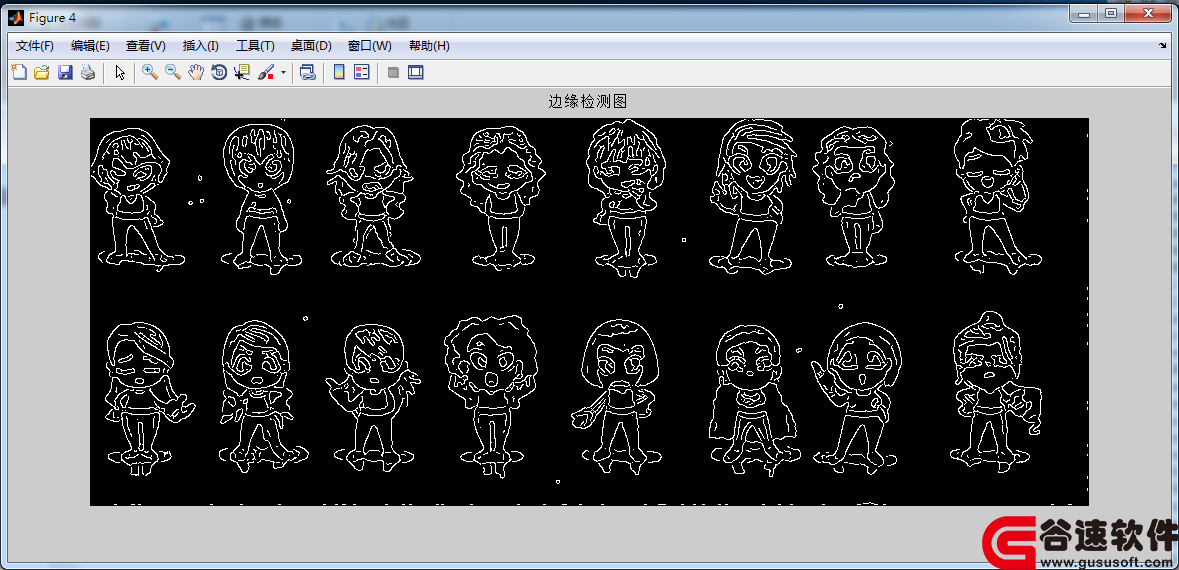1179x570 pixels.
Task: Activate the Zoom In magnifier tool
Action: 150,72
